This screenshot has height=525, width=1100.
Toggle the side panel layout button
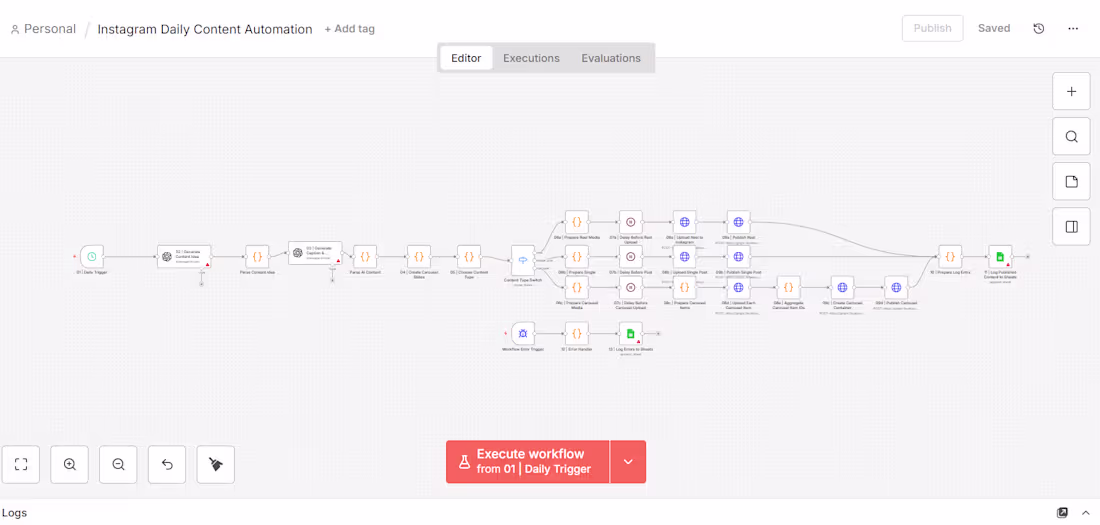[1071, 227]
